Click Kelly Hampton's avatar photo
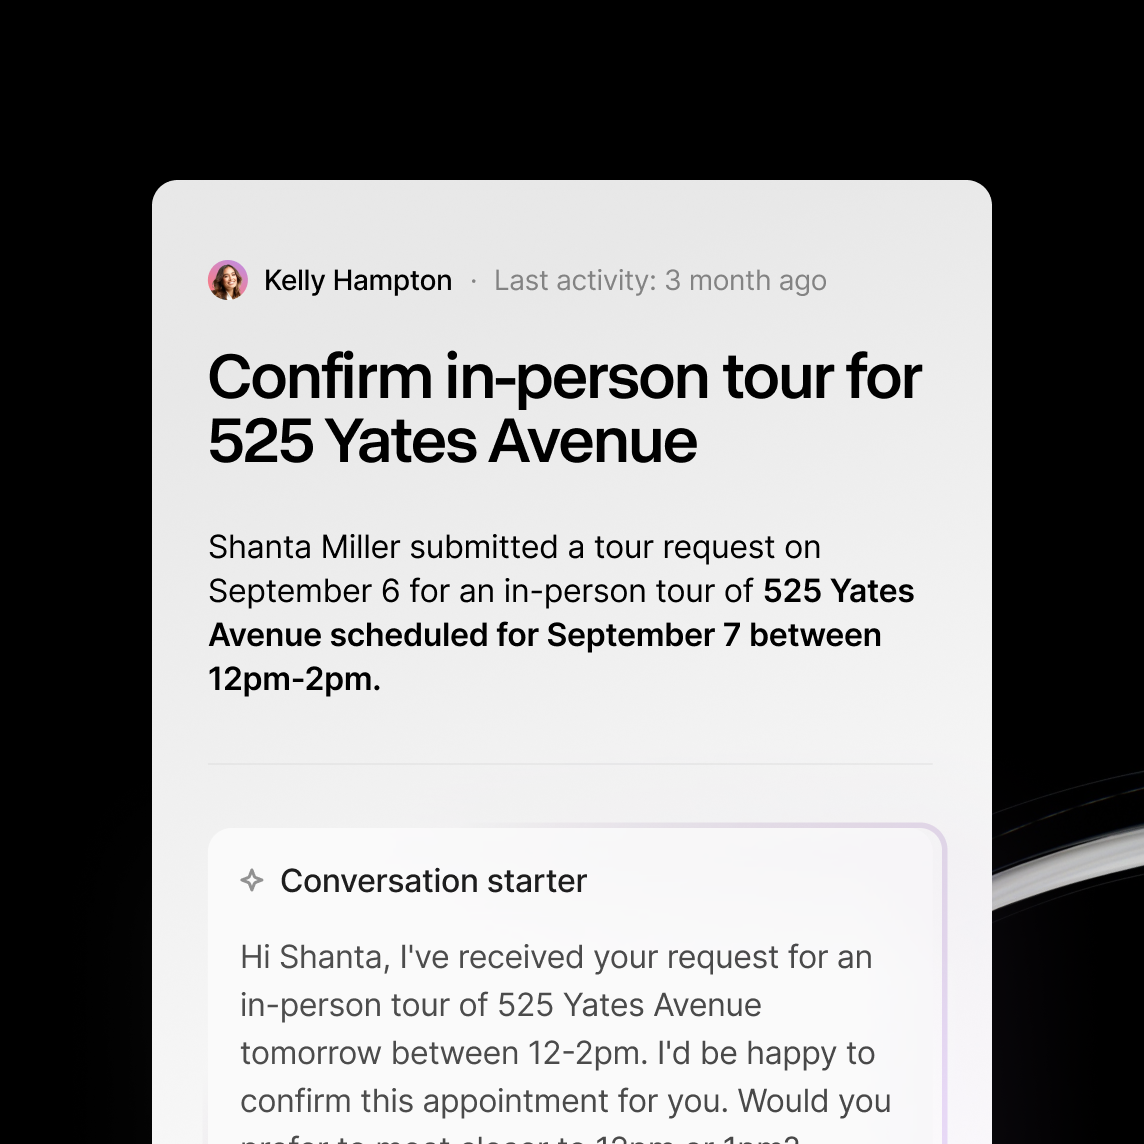1144x1144 pixels. 228,280
